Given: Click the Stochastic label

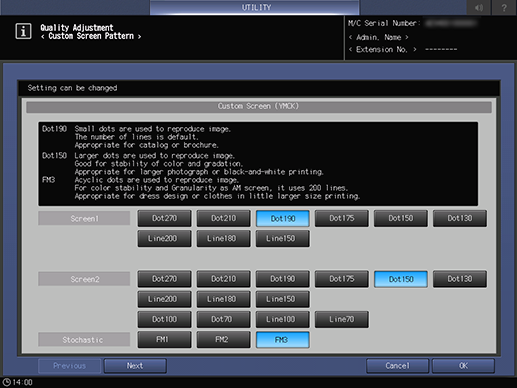Looking at the screenshot, I should 84,340.
